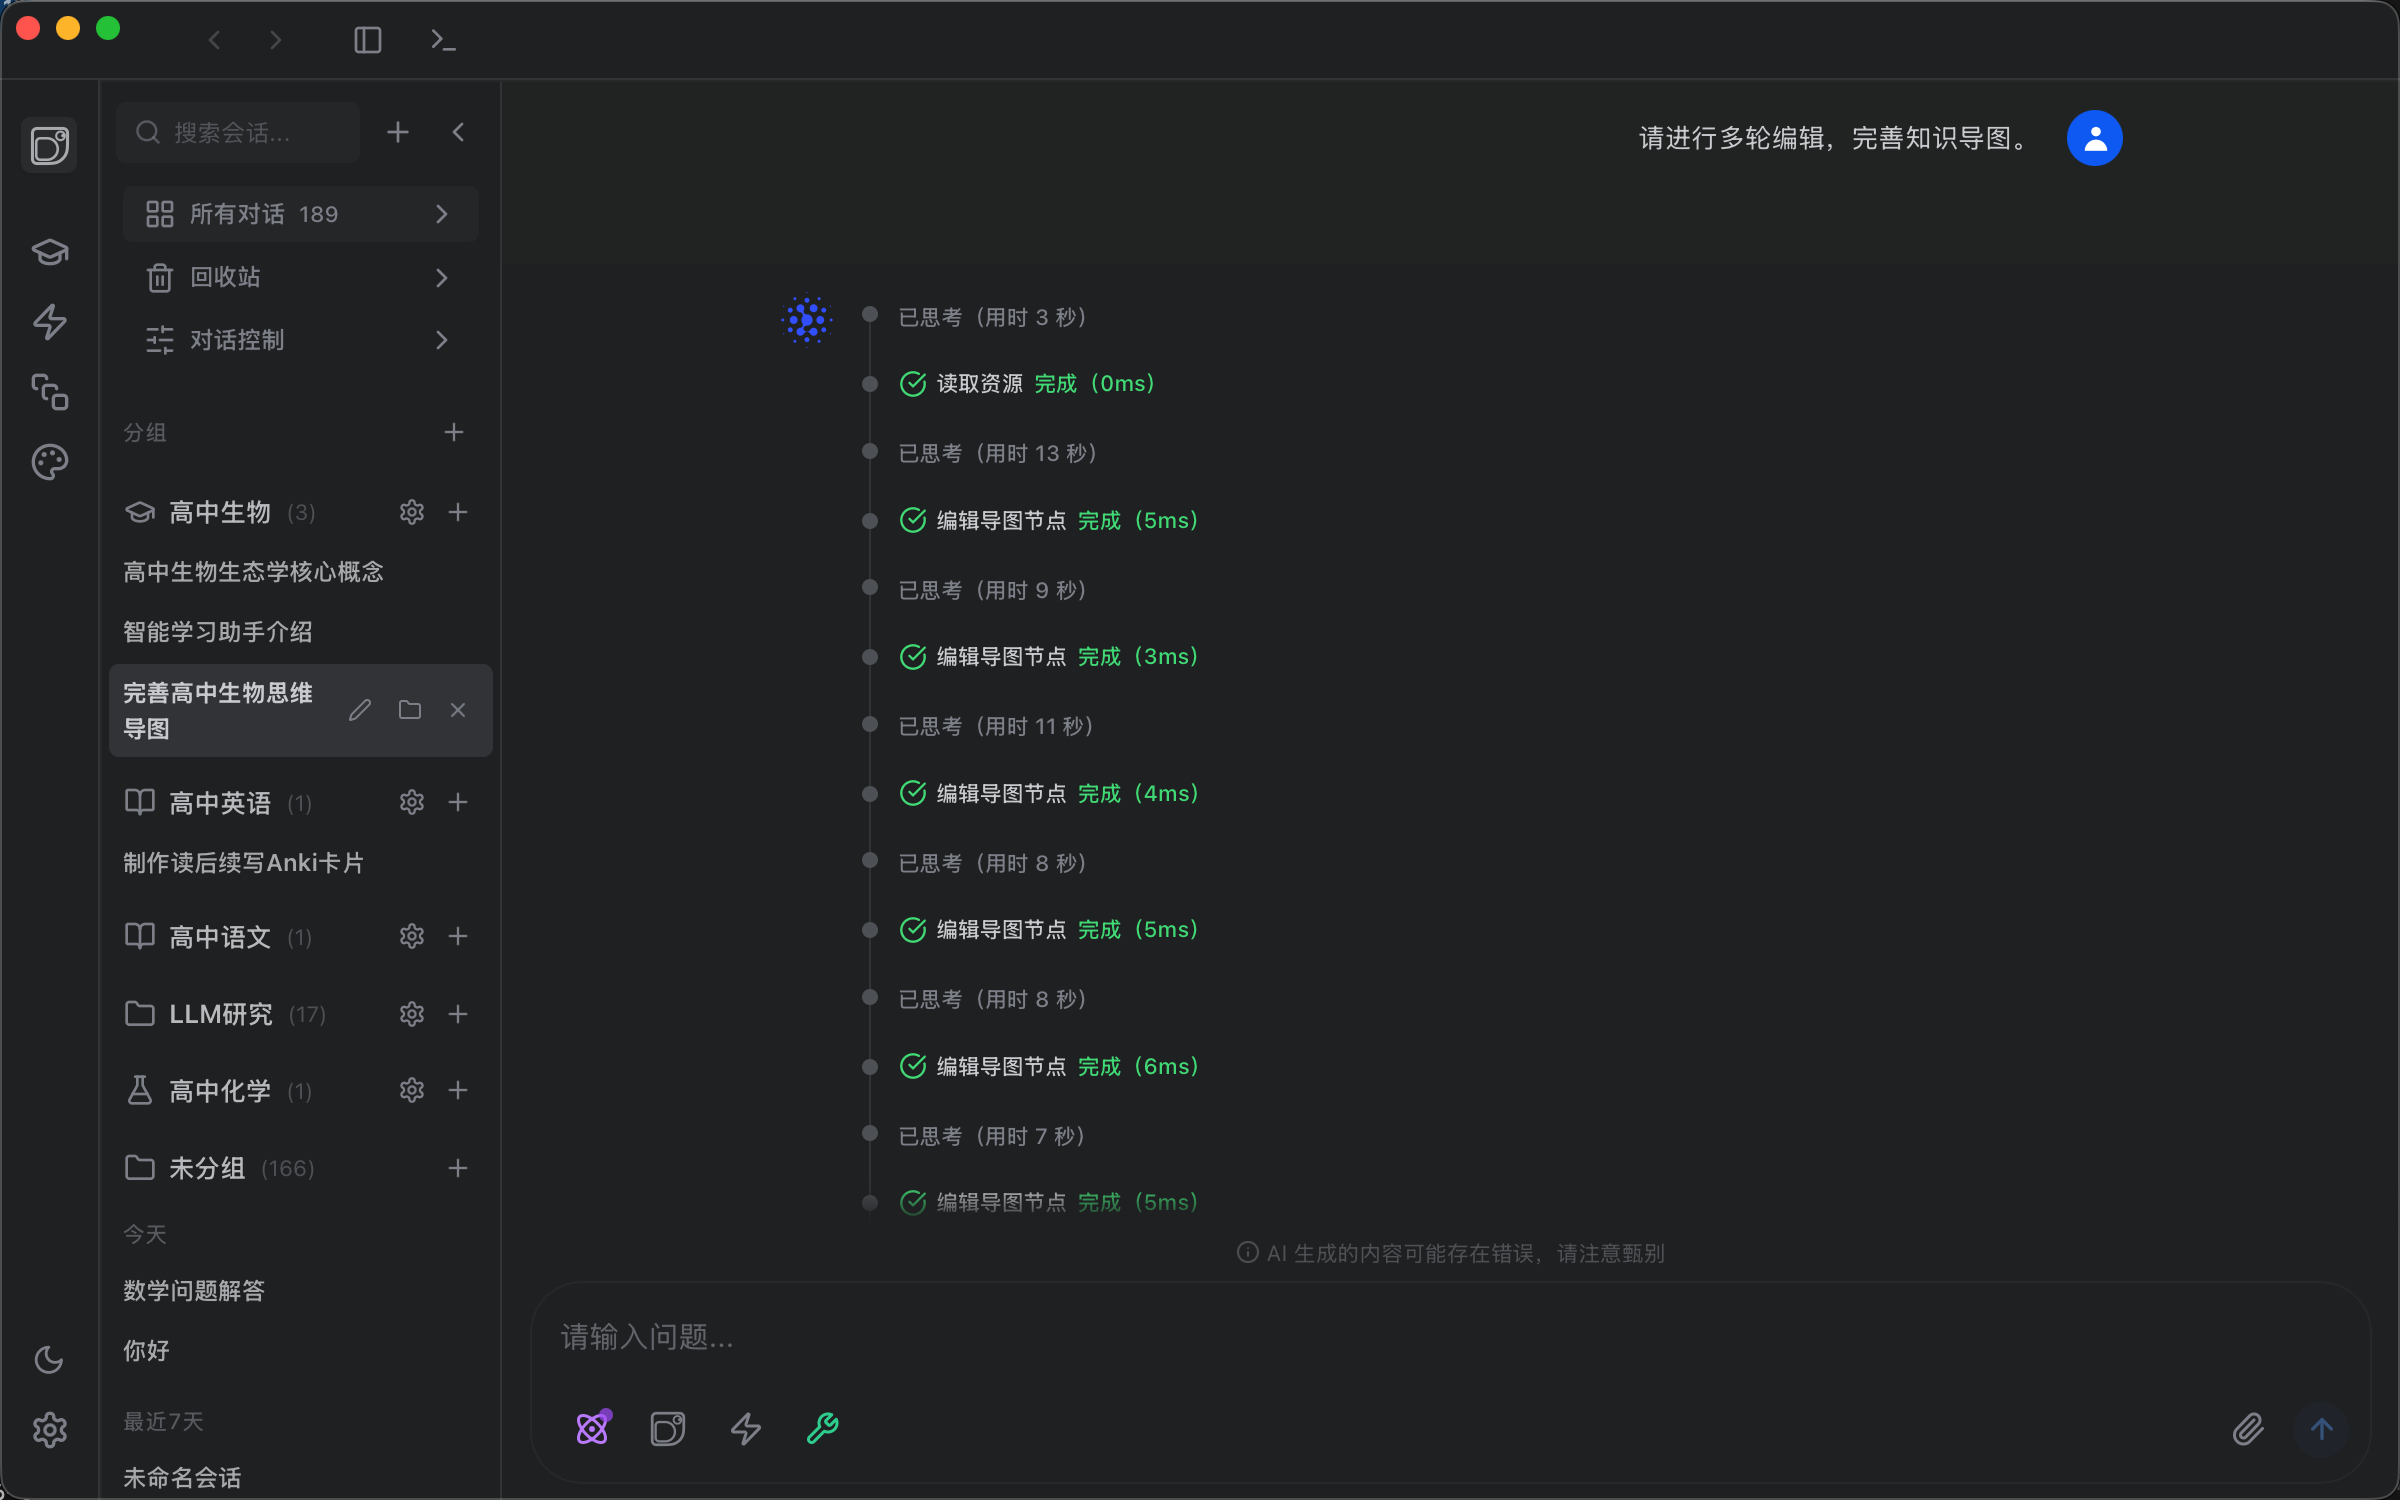Add a new group next to 分组
Image resolution: width=2400 pixels, height=1500 pixels.
[x=454, y=432]
